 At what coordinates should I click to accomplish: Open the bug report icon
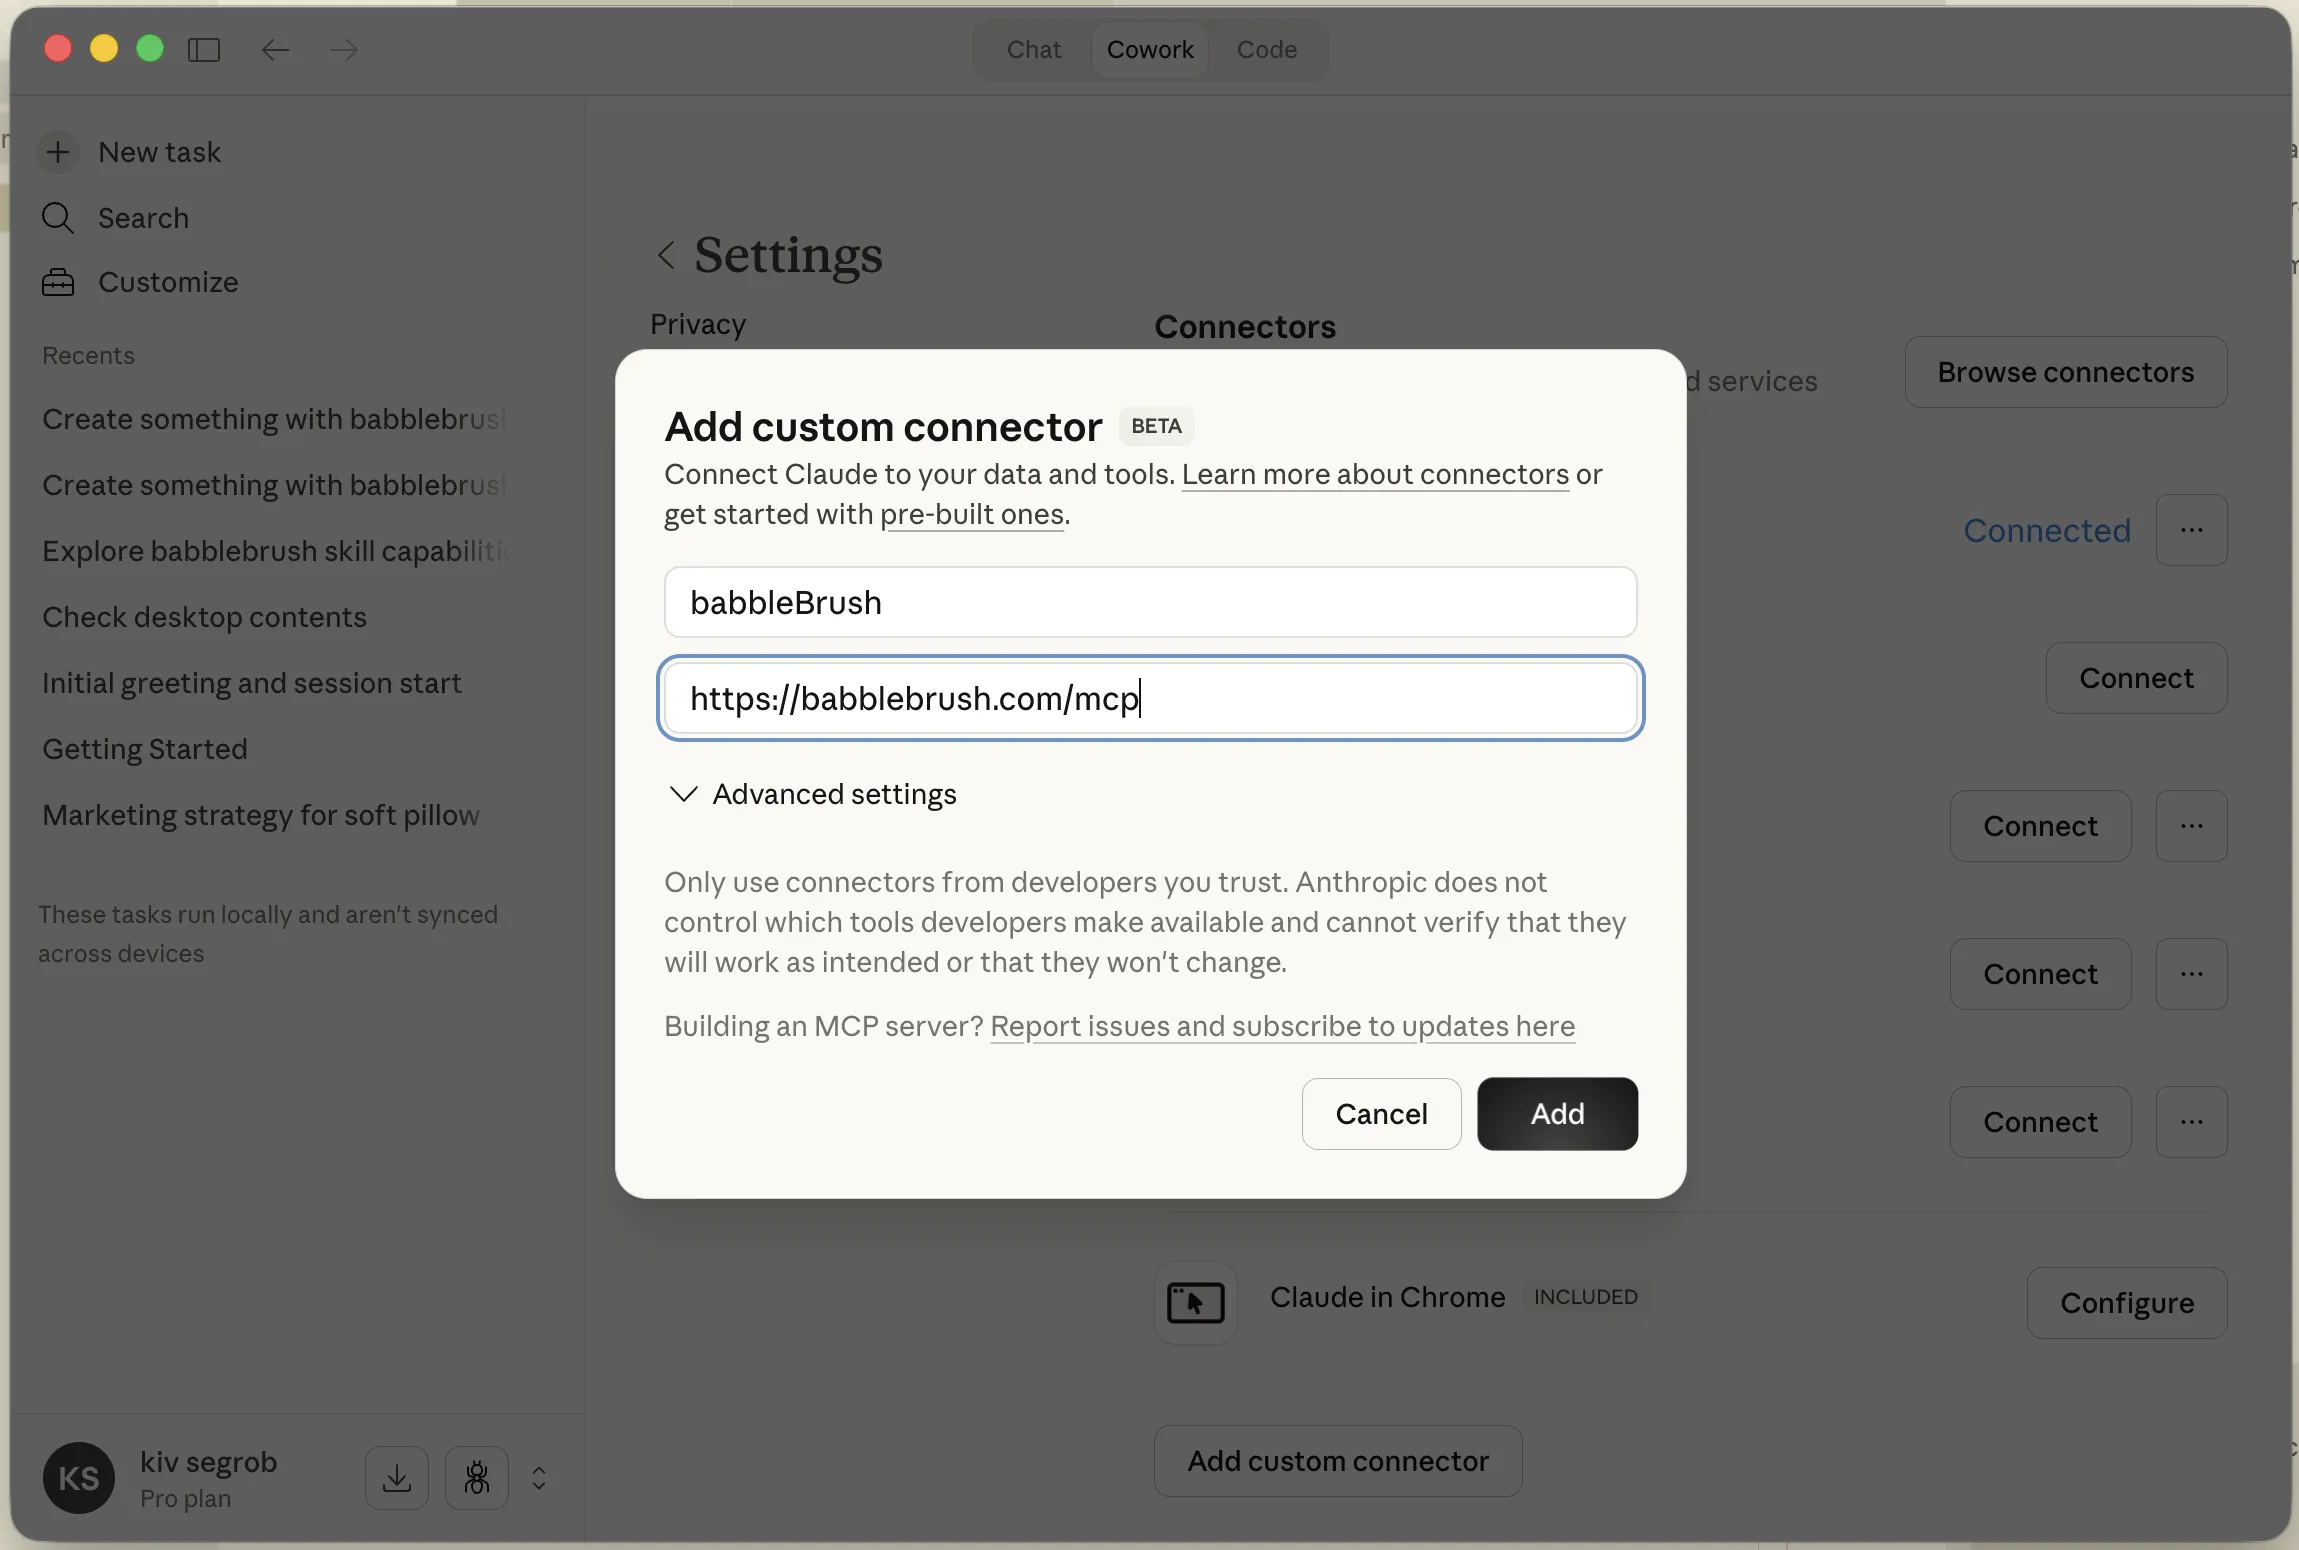click(476, 1477)
